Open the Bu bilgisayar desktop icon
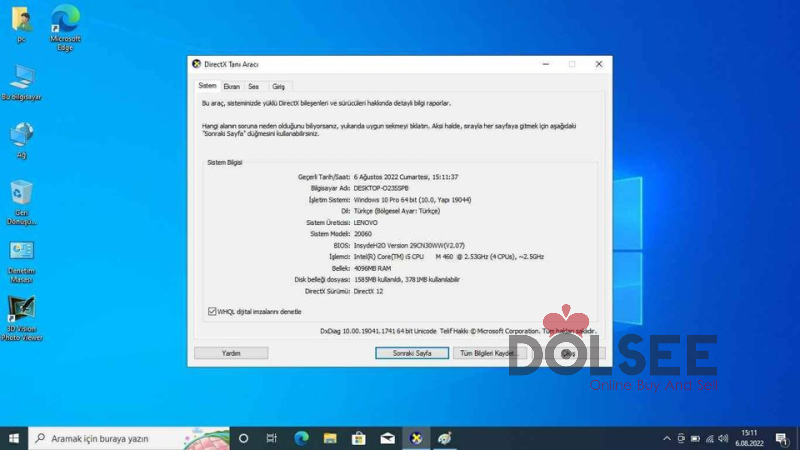 click(x=21, y=78)
